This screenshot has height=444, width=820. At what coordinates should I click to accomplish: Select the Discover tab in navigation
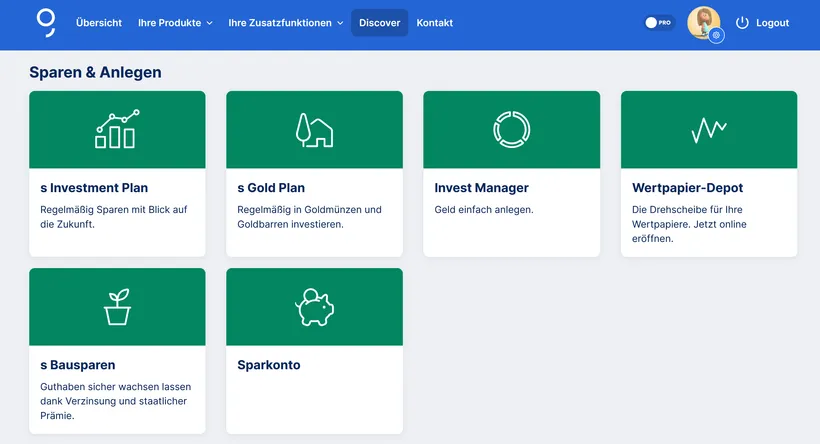click(379, 23)
